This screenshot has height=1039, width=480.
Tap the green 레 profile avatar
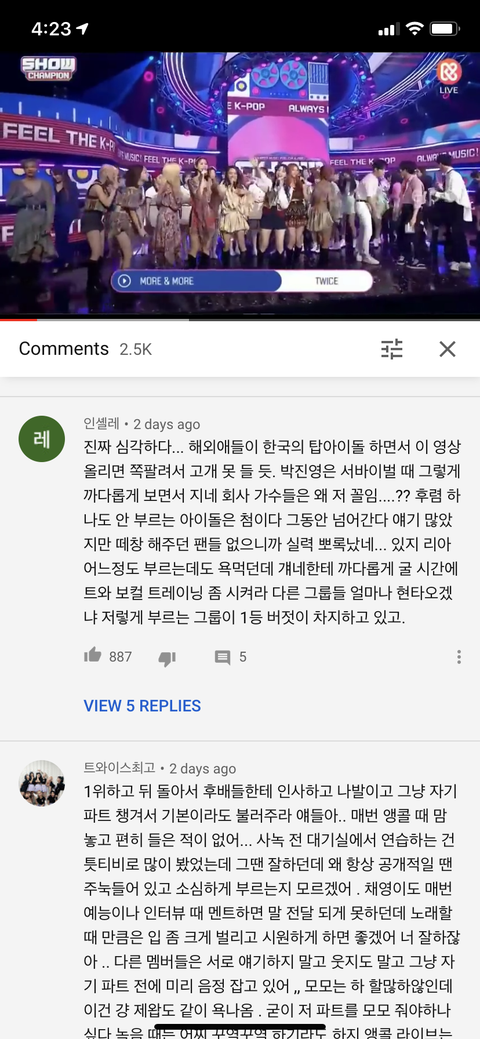pos(42,439)
